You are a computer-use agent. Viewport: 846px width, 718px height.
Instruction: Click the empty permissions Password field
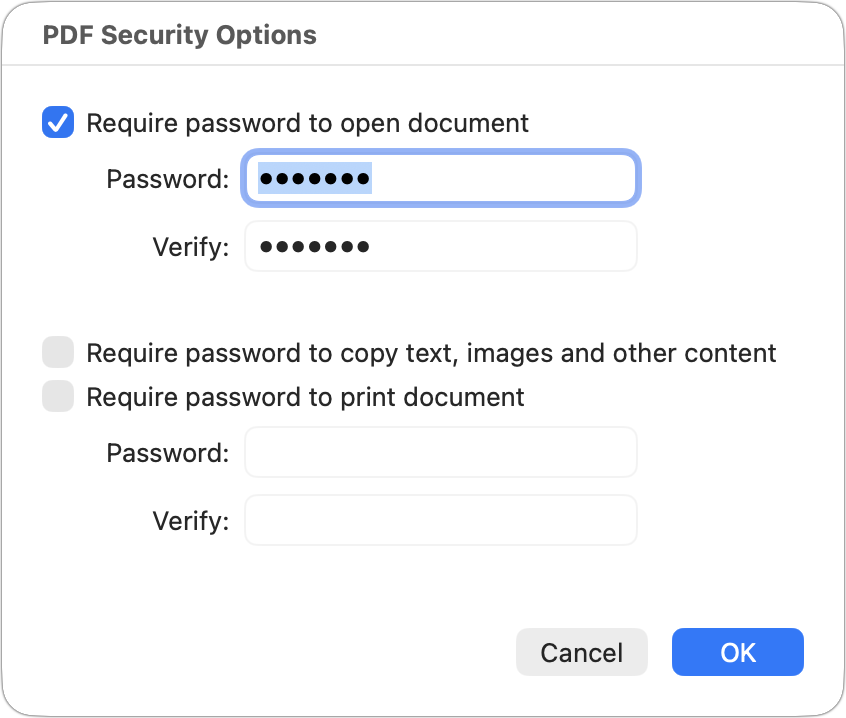pos(441,453)
